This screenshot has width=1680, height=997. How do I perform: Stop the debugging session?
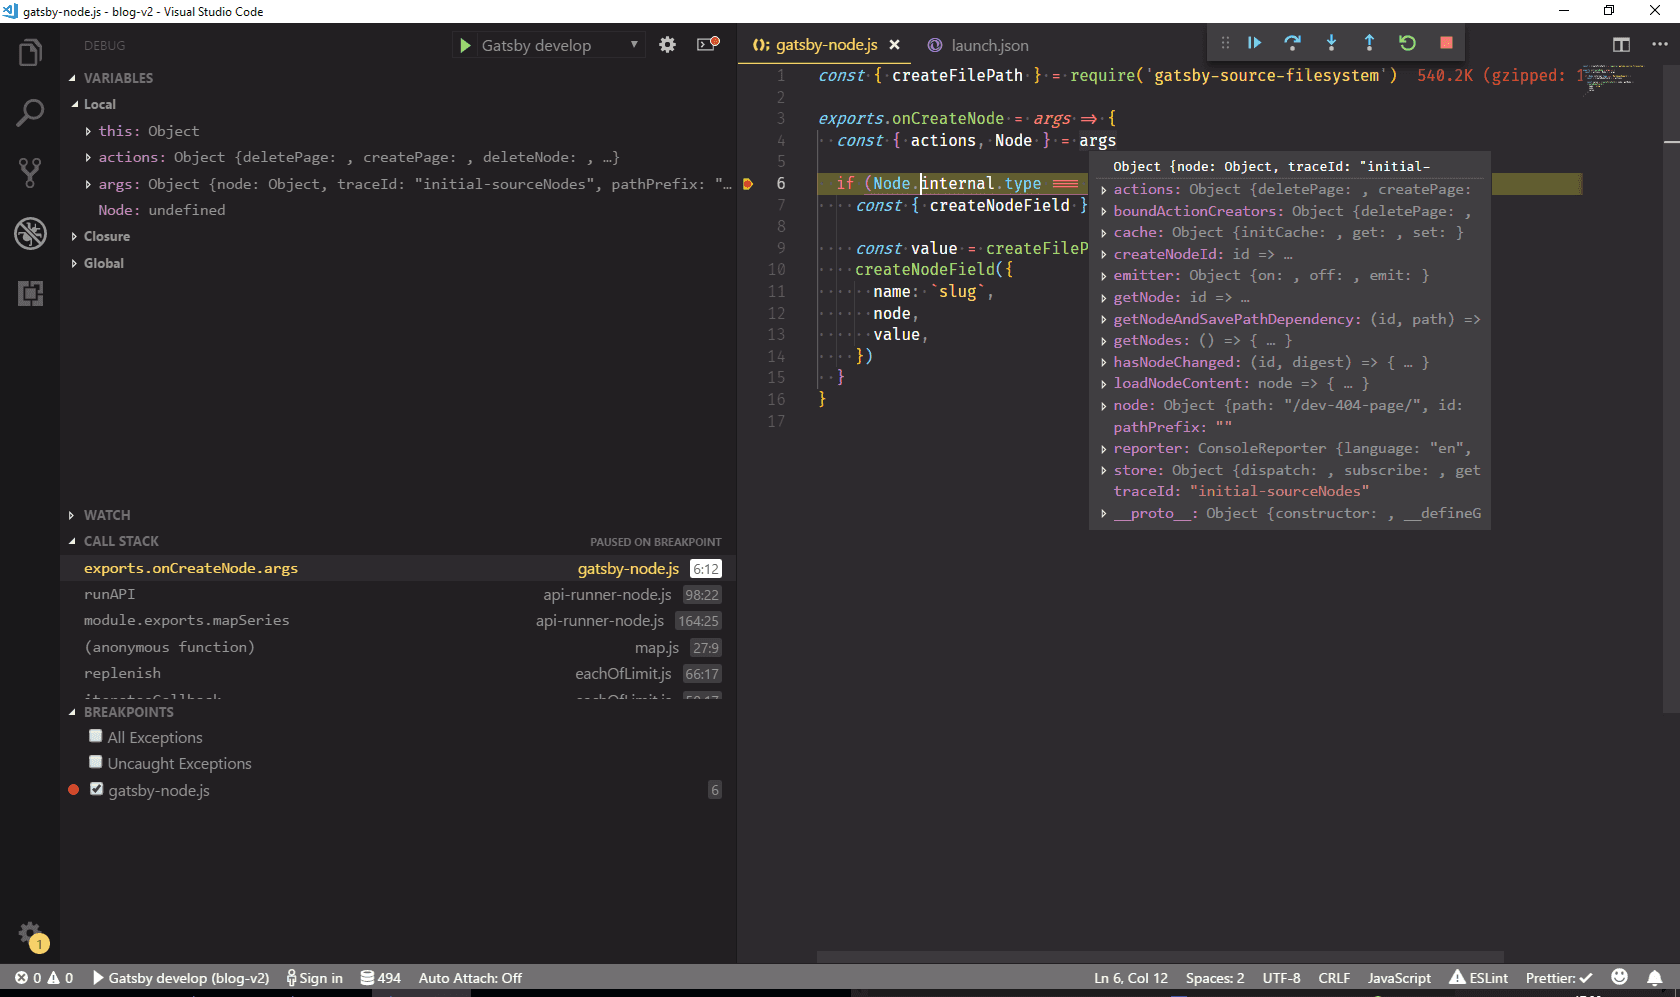tap(1446, 43)
